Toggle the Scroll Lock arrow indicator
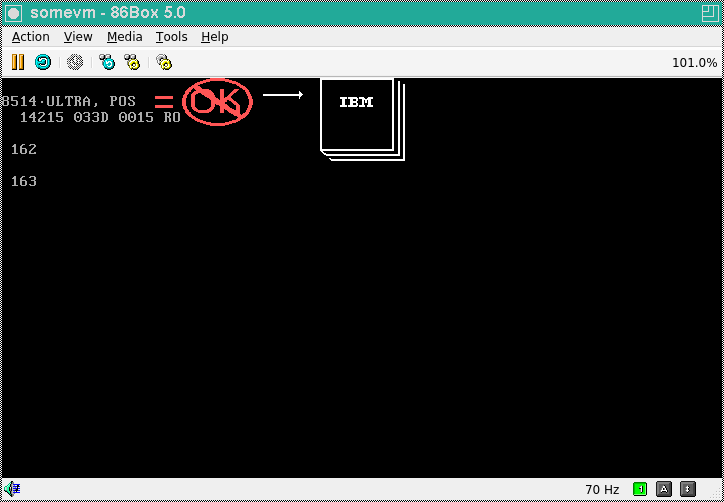Image resolution: width=724 pixels, height=502 pixels. [x=688, y=489]
